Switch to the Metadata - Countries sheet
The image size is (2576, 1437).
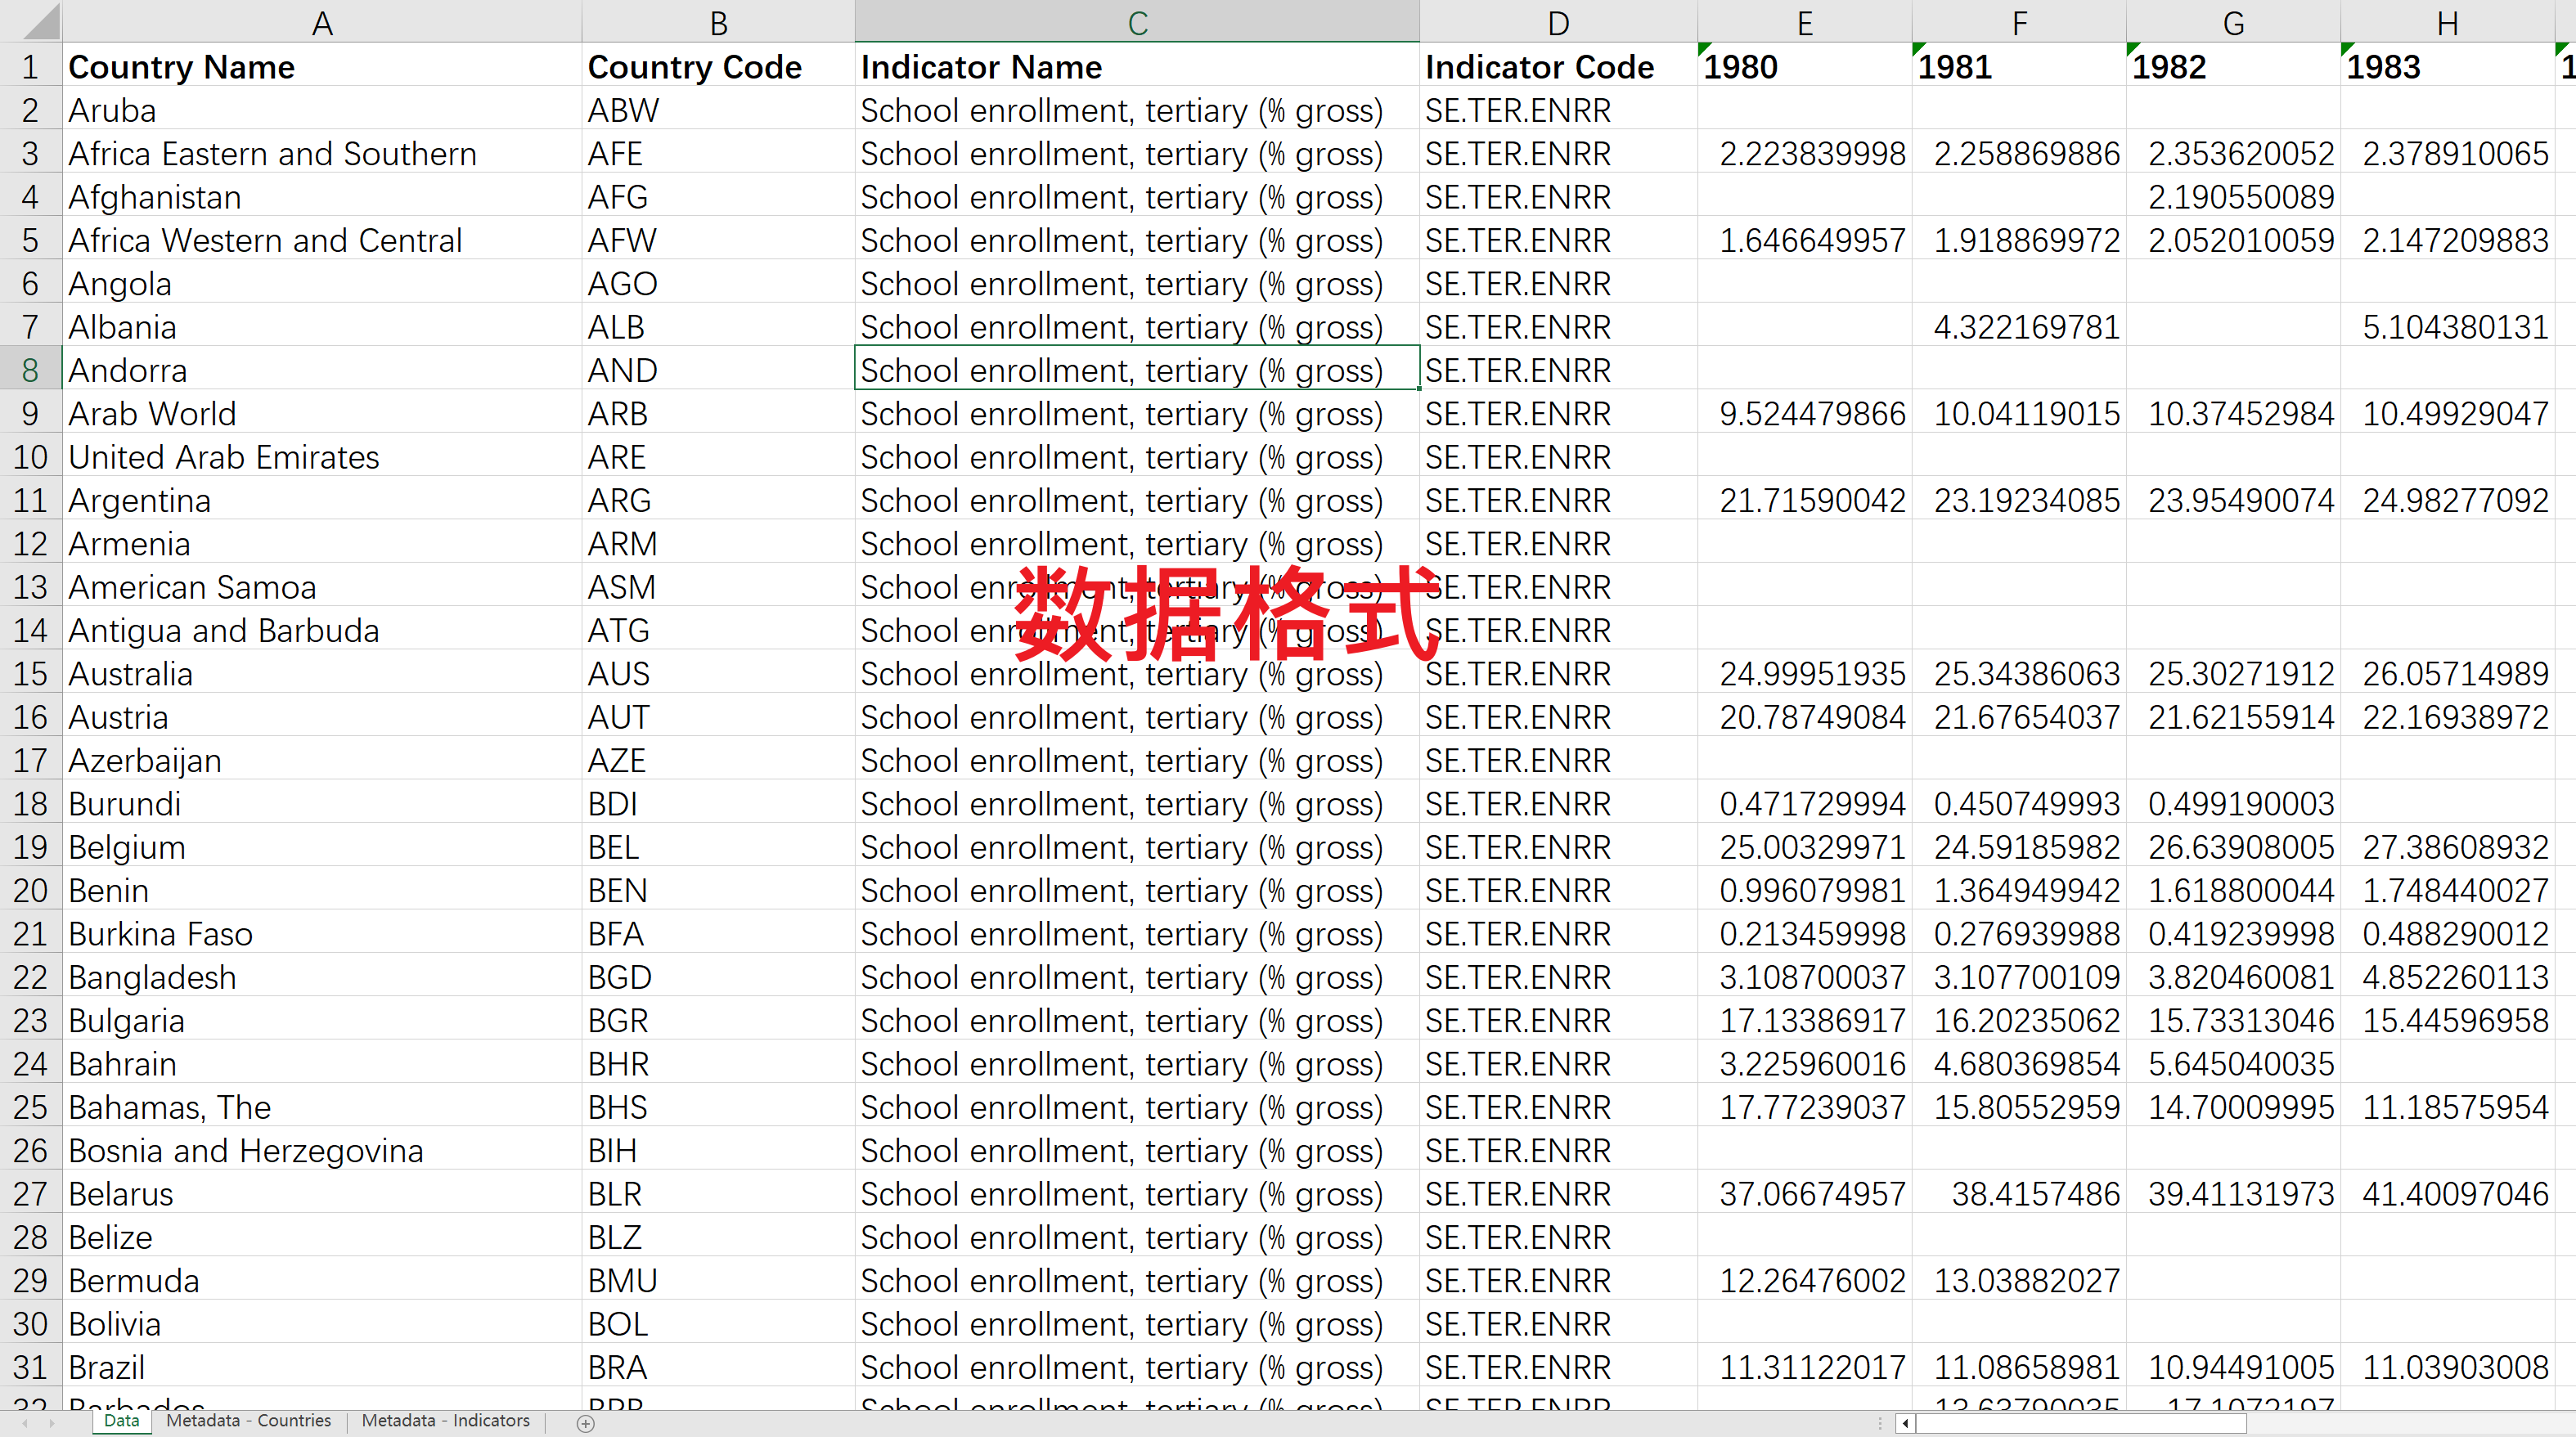pyautogui.click(x=248, y=1420)
